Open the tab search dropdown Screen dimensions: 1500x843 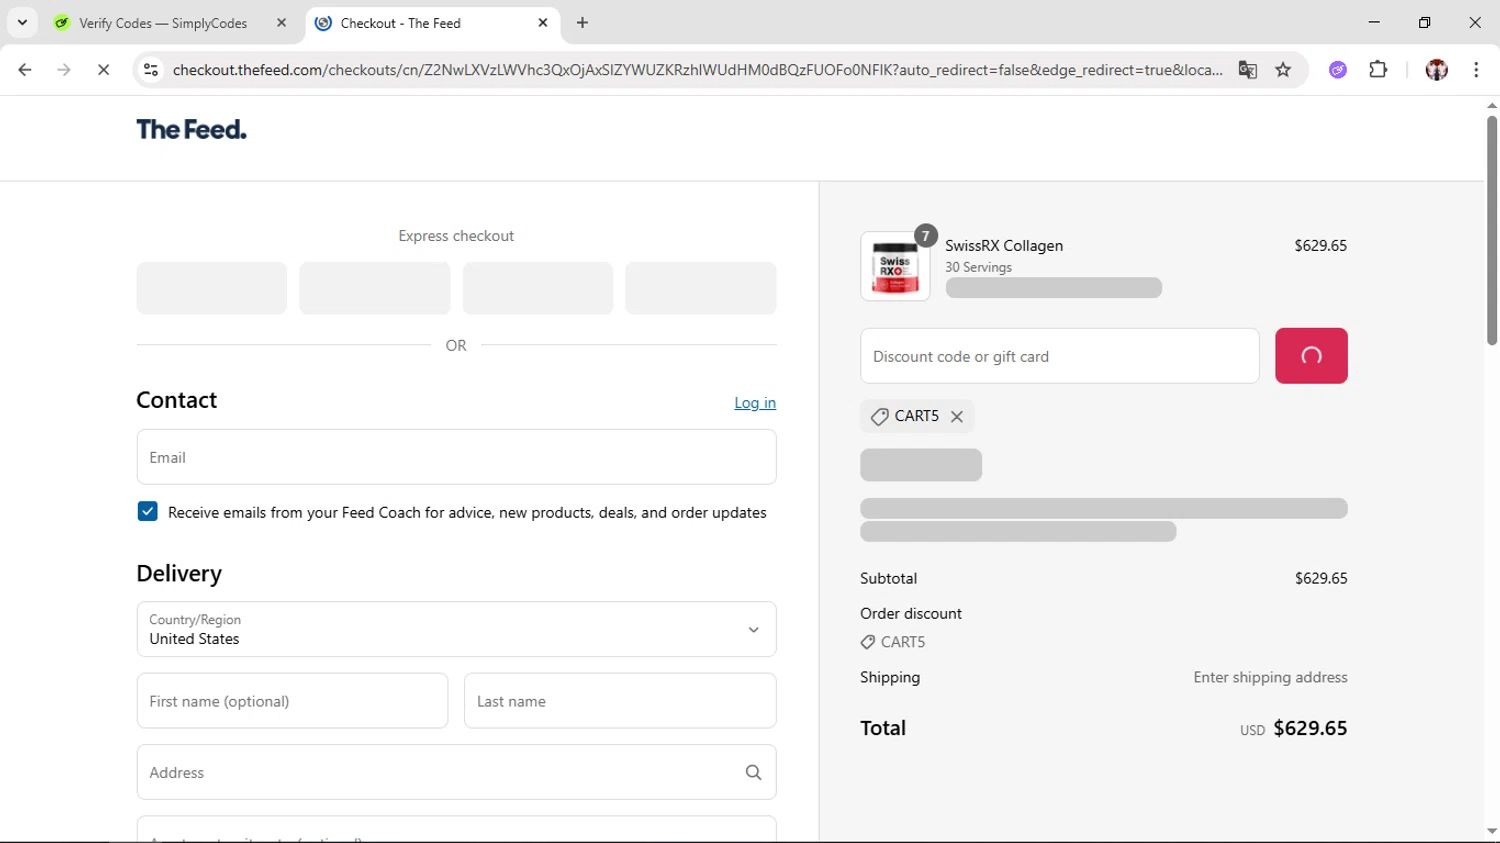22,22
